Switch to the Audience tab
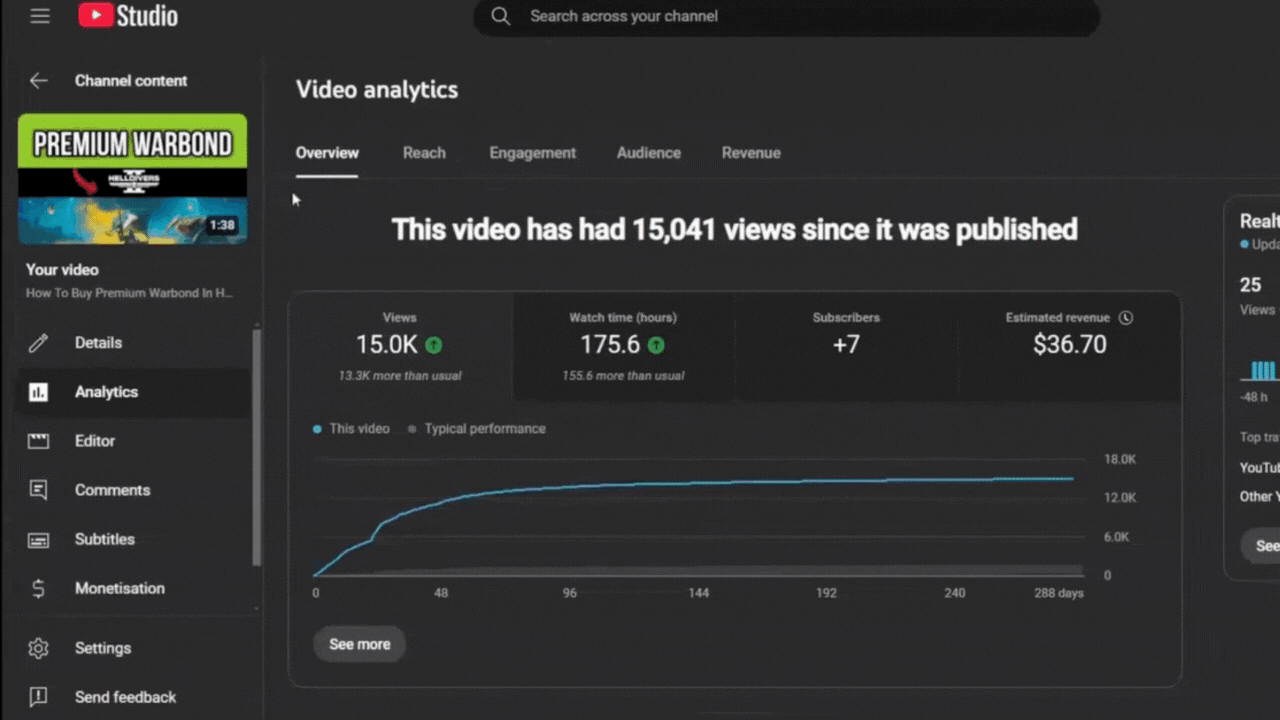 648,153
